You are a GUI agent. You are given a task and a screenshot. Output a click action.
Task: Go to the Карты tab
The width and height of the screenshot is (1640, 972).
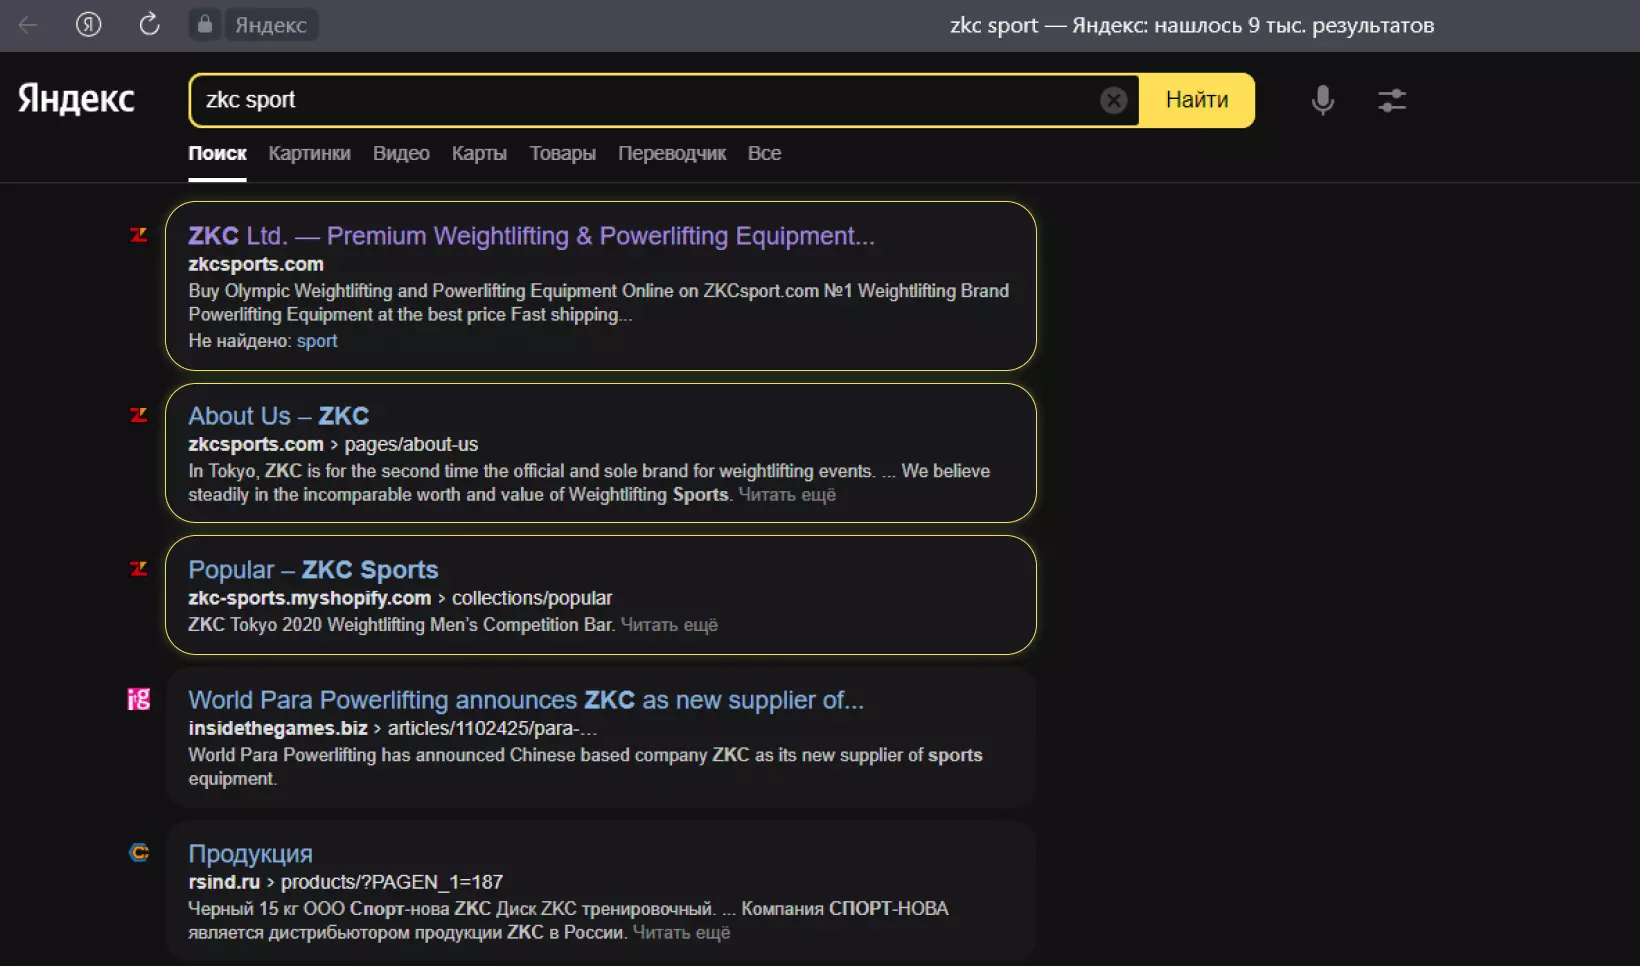pos(479,153)
